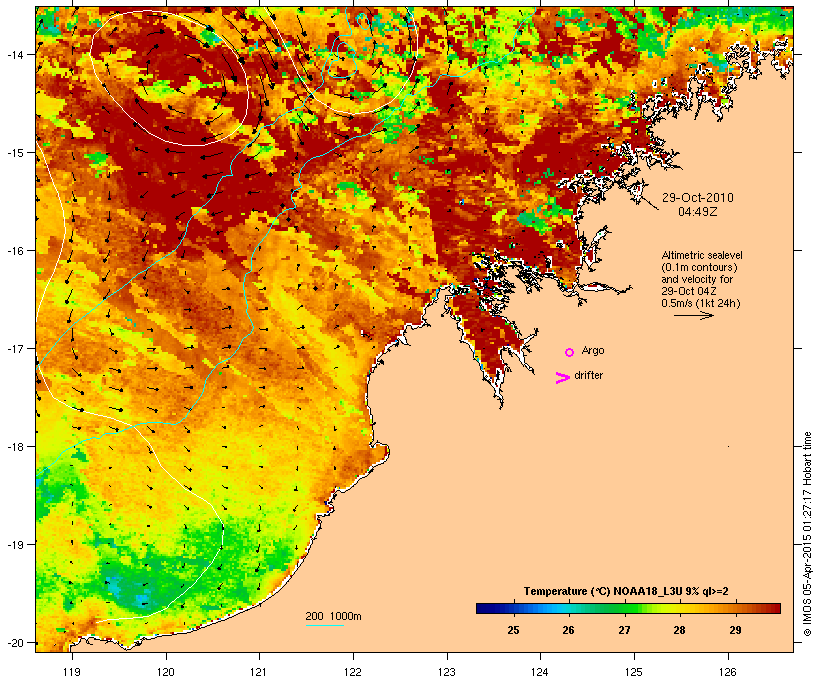
Task: Click the magenta Argo circle legend symbol
Action: (x=570, y=352)
